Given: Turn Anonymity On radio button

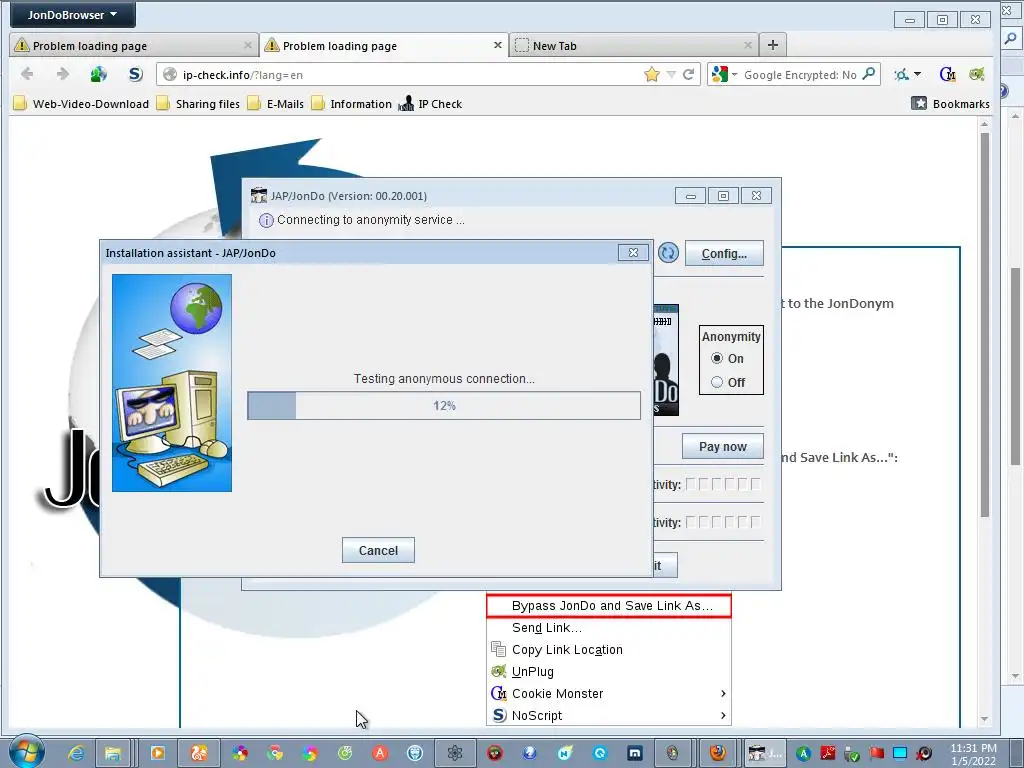Looking at the screenshot, I should click(717, 359).
